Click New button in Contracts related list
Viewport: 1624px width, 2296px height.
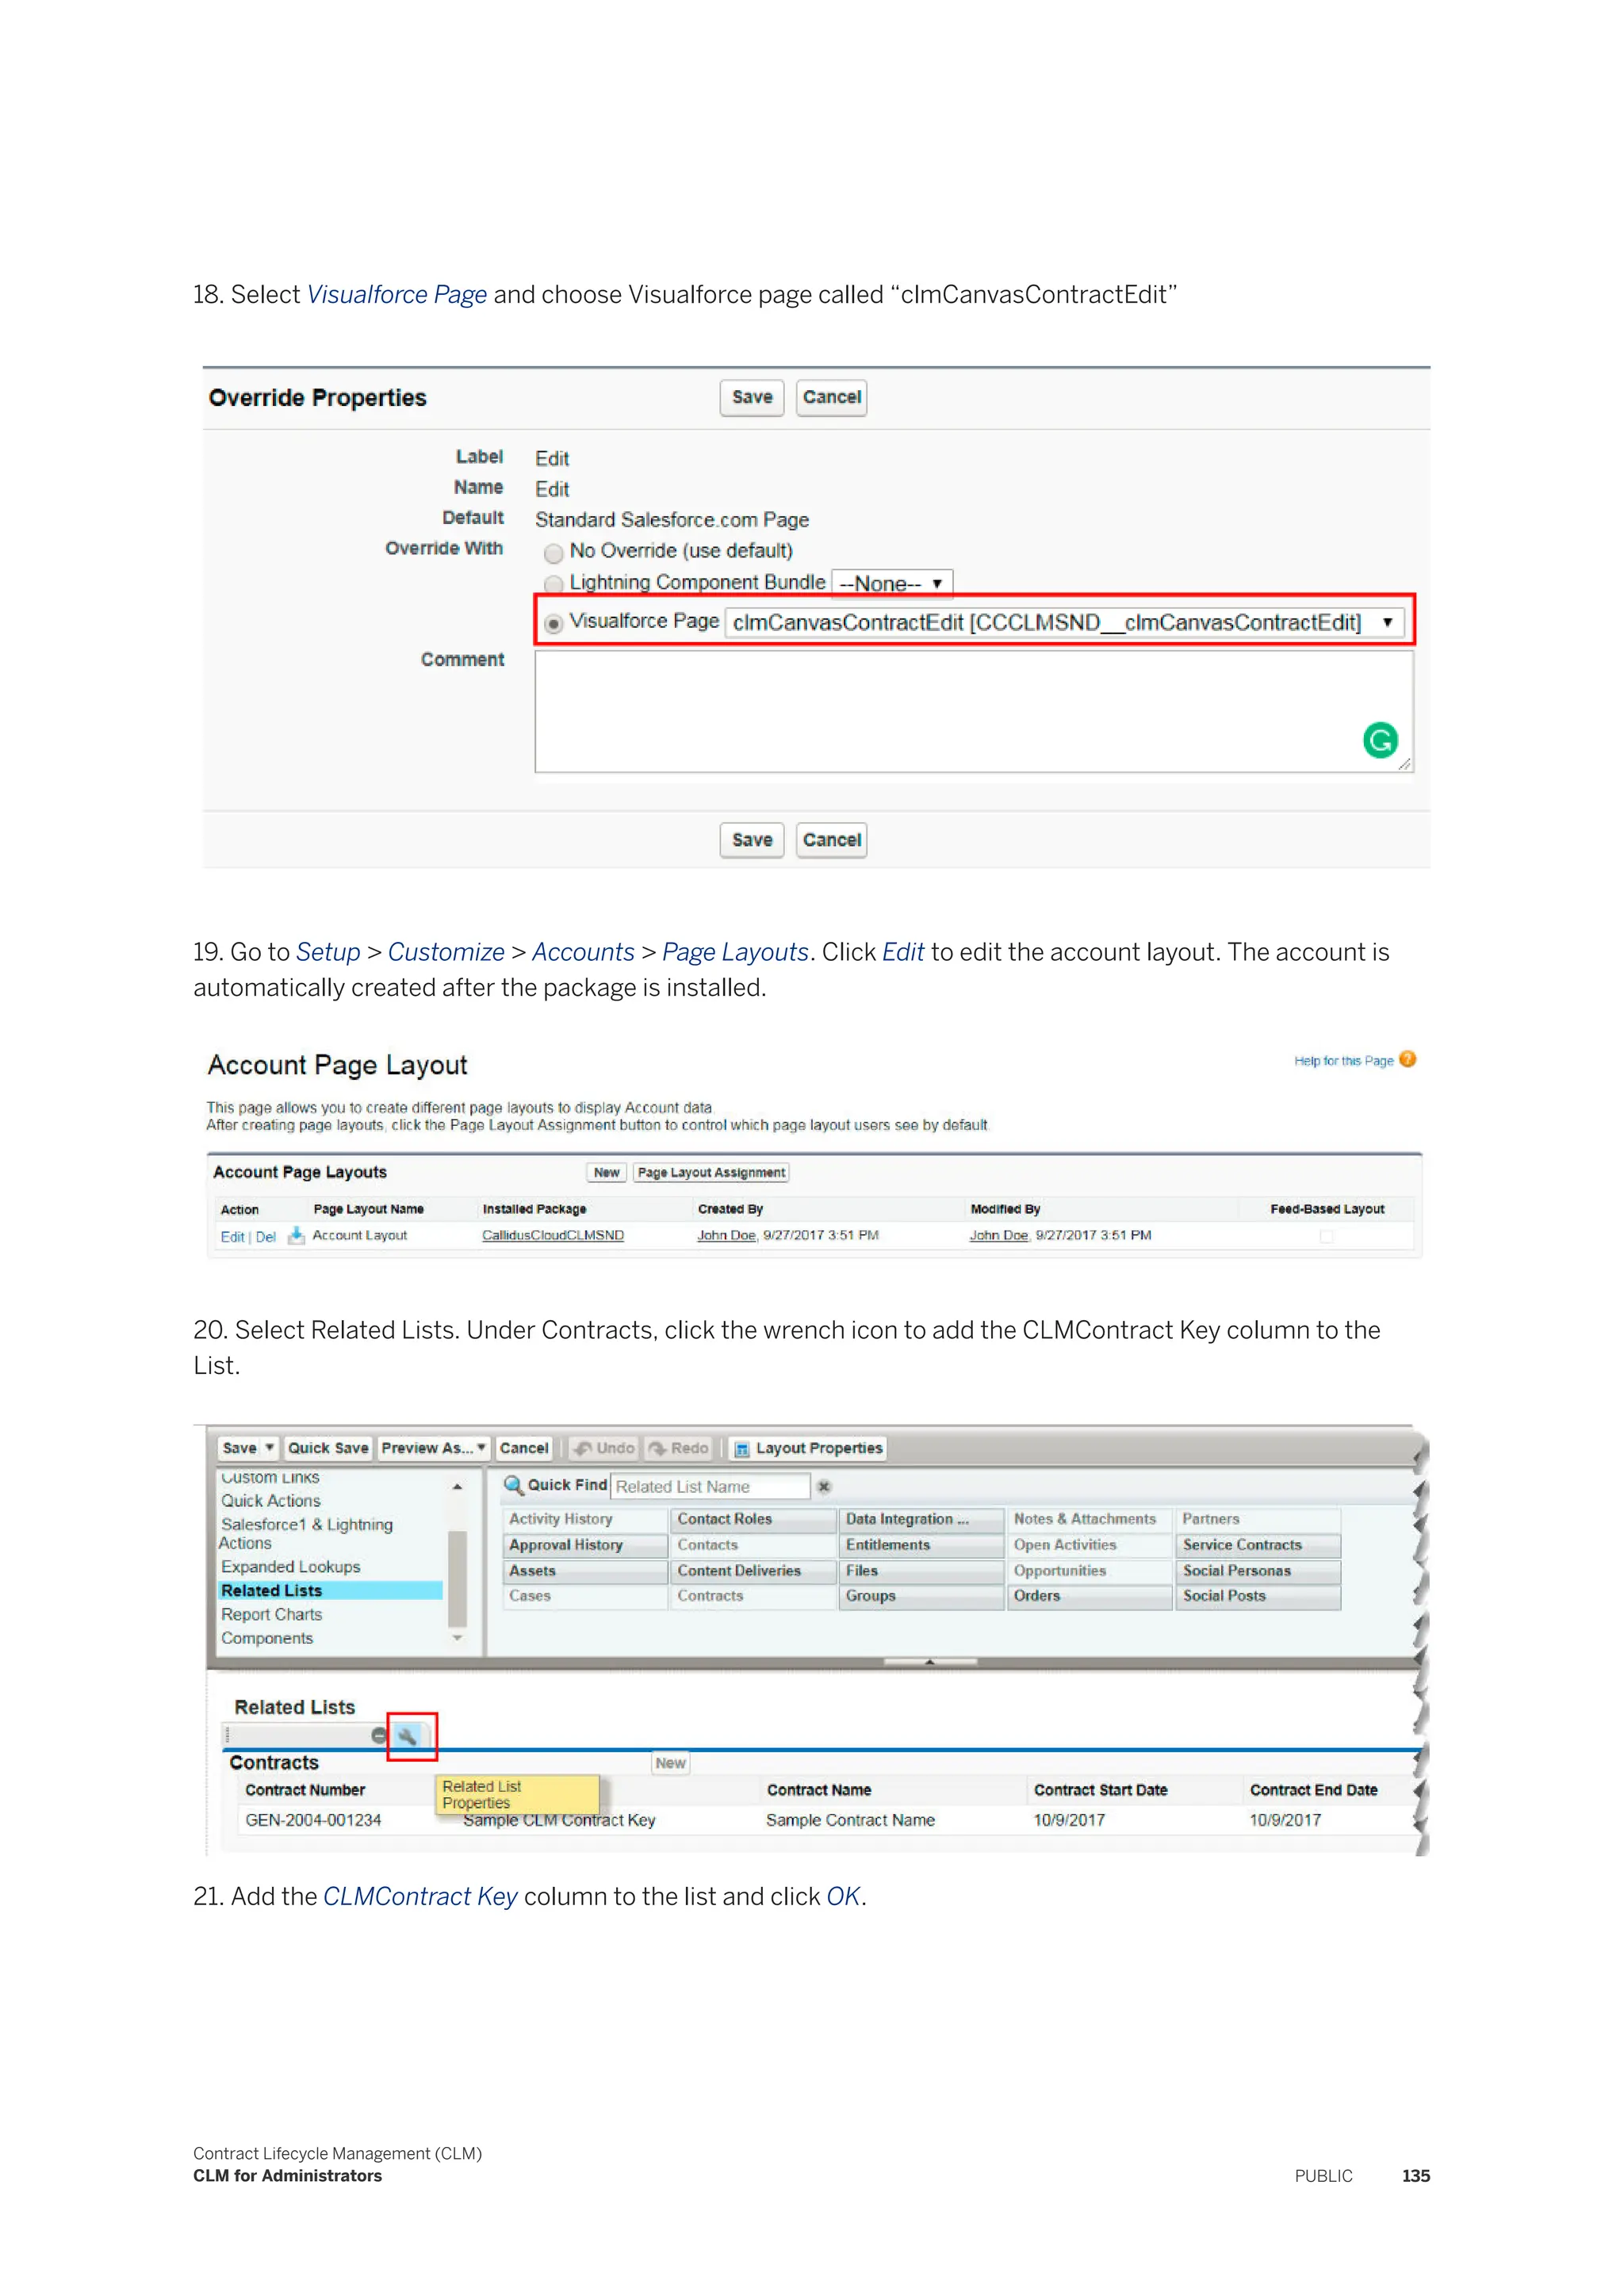click(670, 1763)
